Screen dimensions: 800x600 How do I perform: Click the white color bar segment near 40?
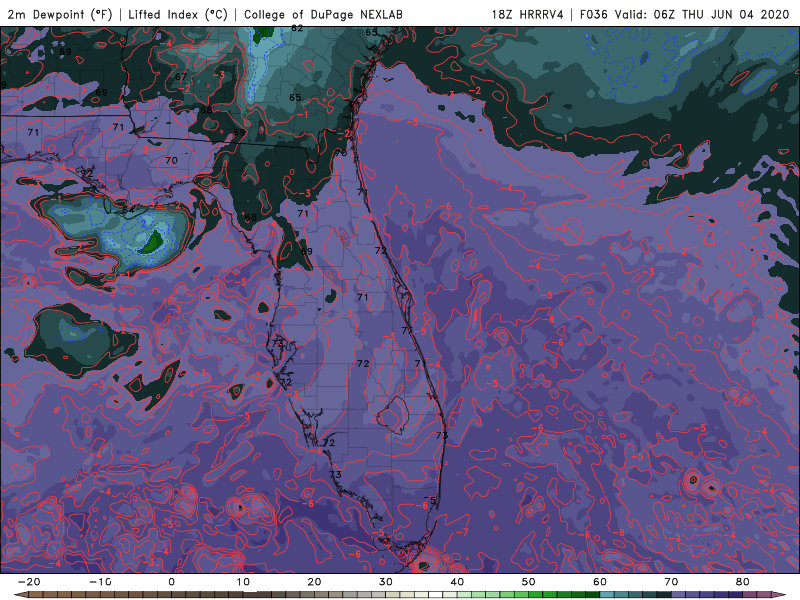(435, 595)
